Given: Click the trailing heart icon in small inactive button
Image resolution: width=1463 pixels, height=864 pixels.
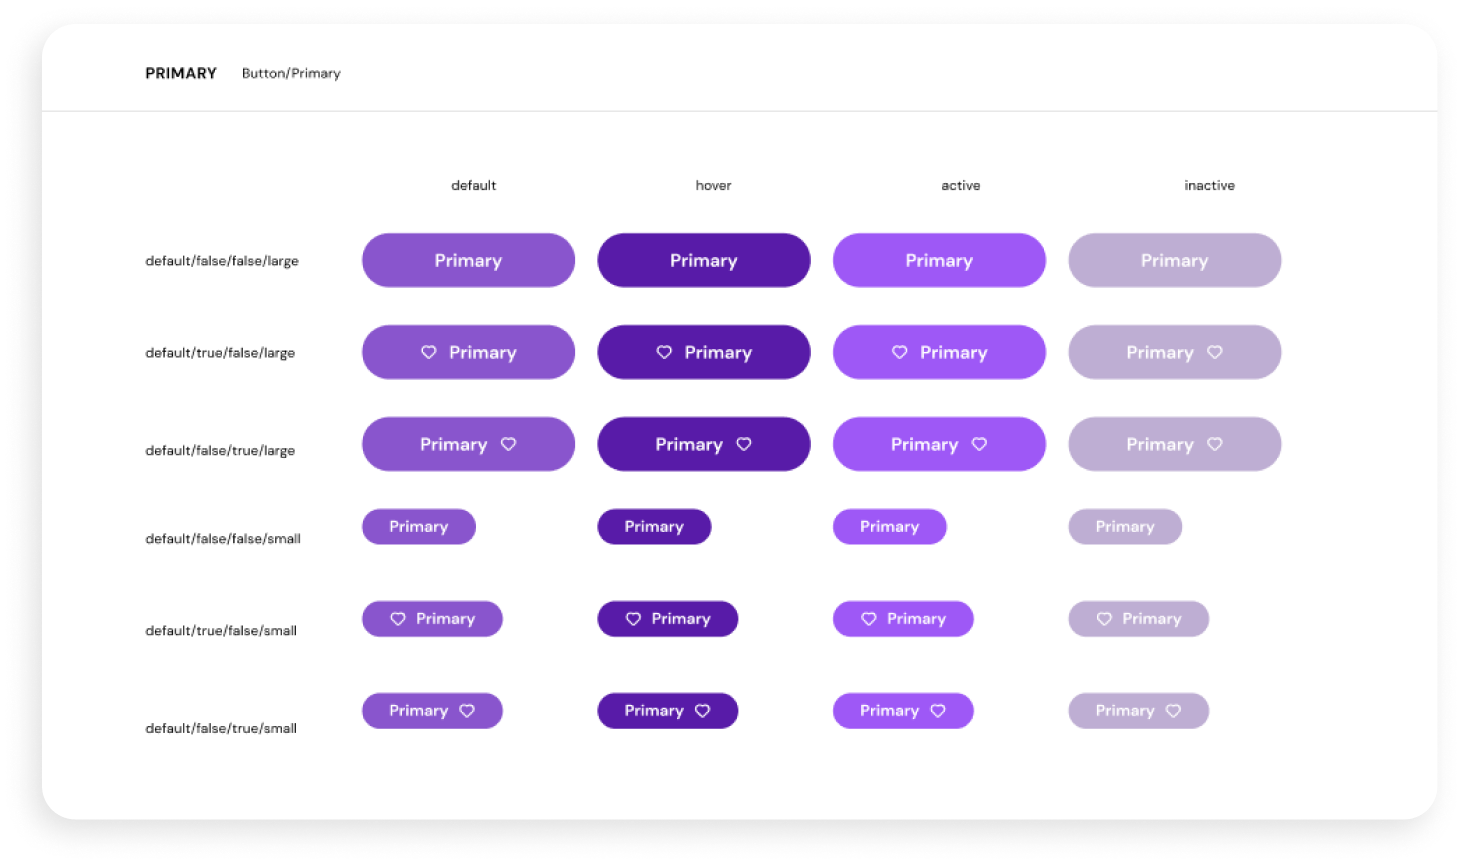Looking at the screenshot, I should click(x=1174, y=711).
